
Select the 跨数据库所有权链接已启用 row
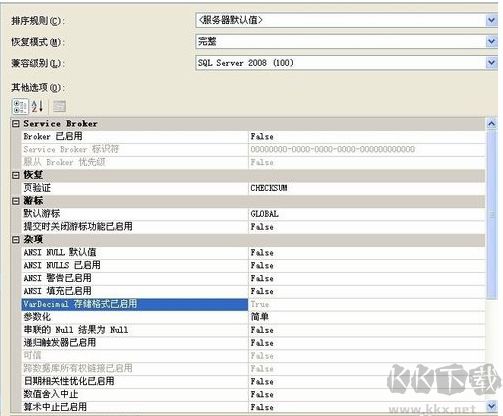[x=254, y=368]
